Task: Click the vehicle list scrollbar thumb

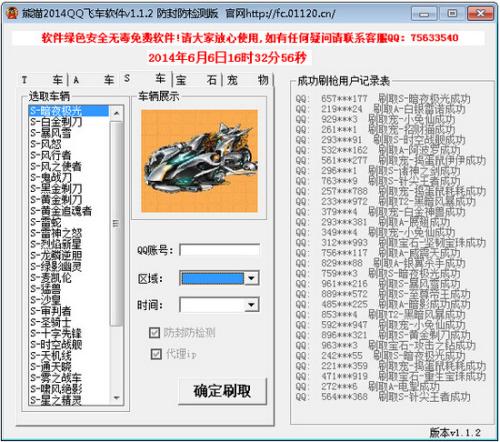Action: click(116, 223)
